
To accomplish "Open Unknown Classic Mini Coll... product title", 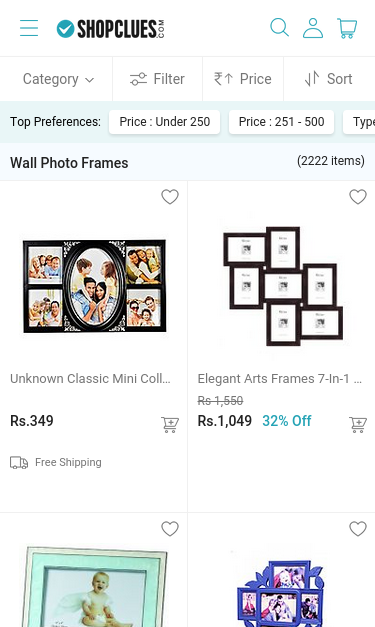I will pyautogui.click(x=90, y=378).
